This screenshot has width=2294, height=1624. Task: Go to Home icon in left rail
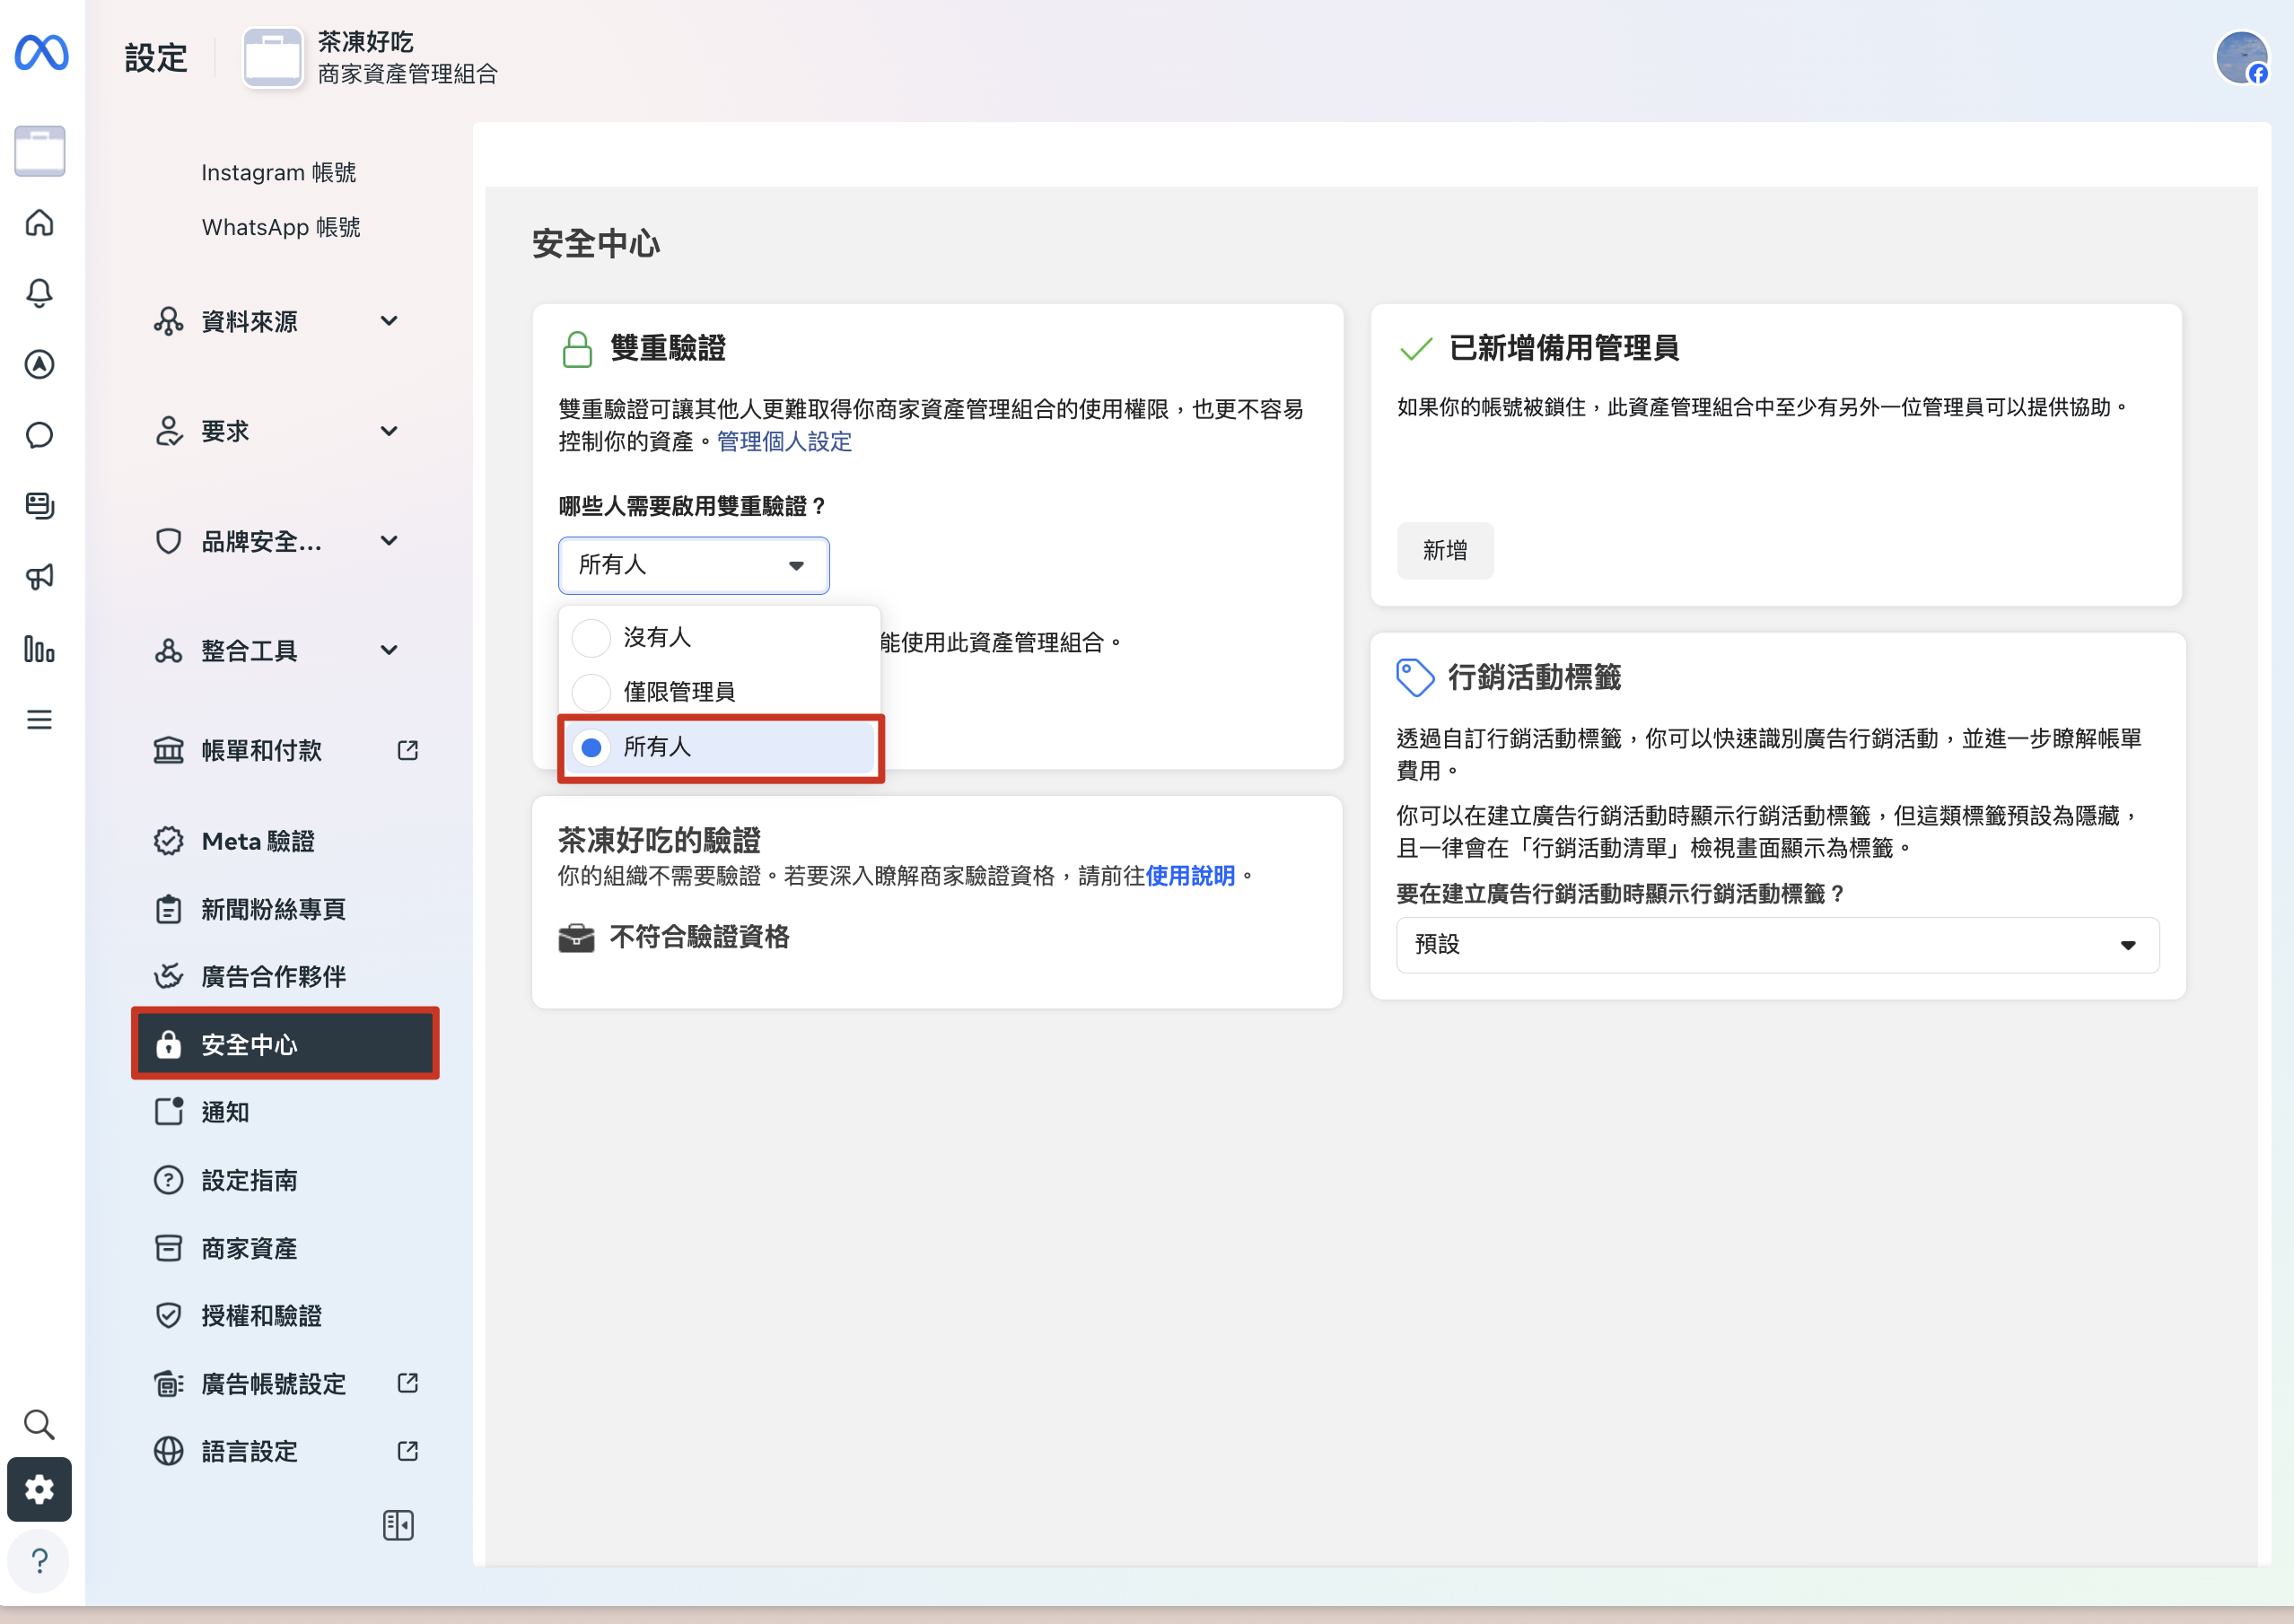(x=39, y=222)
